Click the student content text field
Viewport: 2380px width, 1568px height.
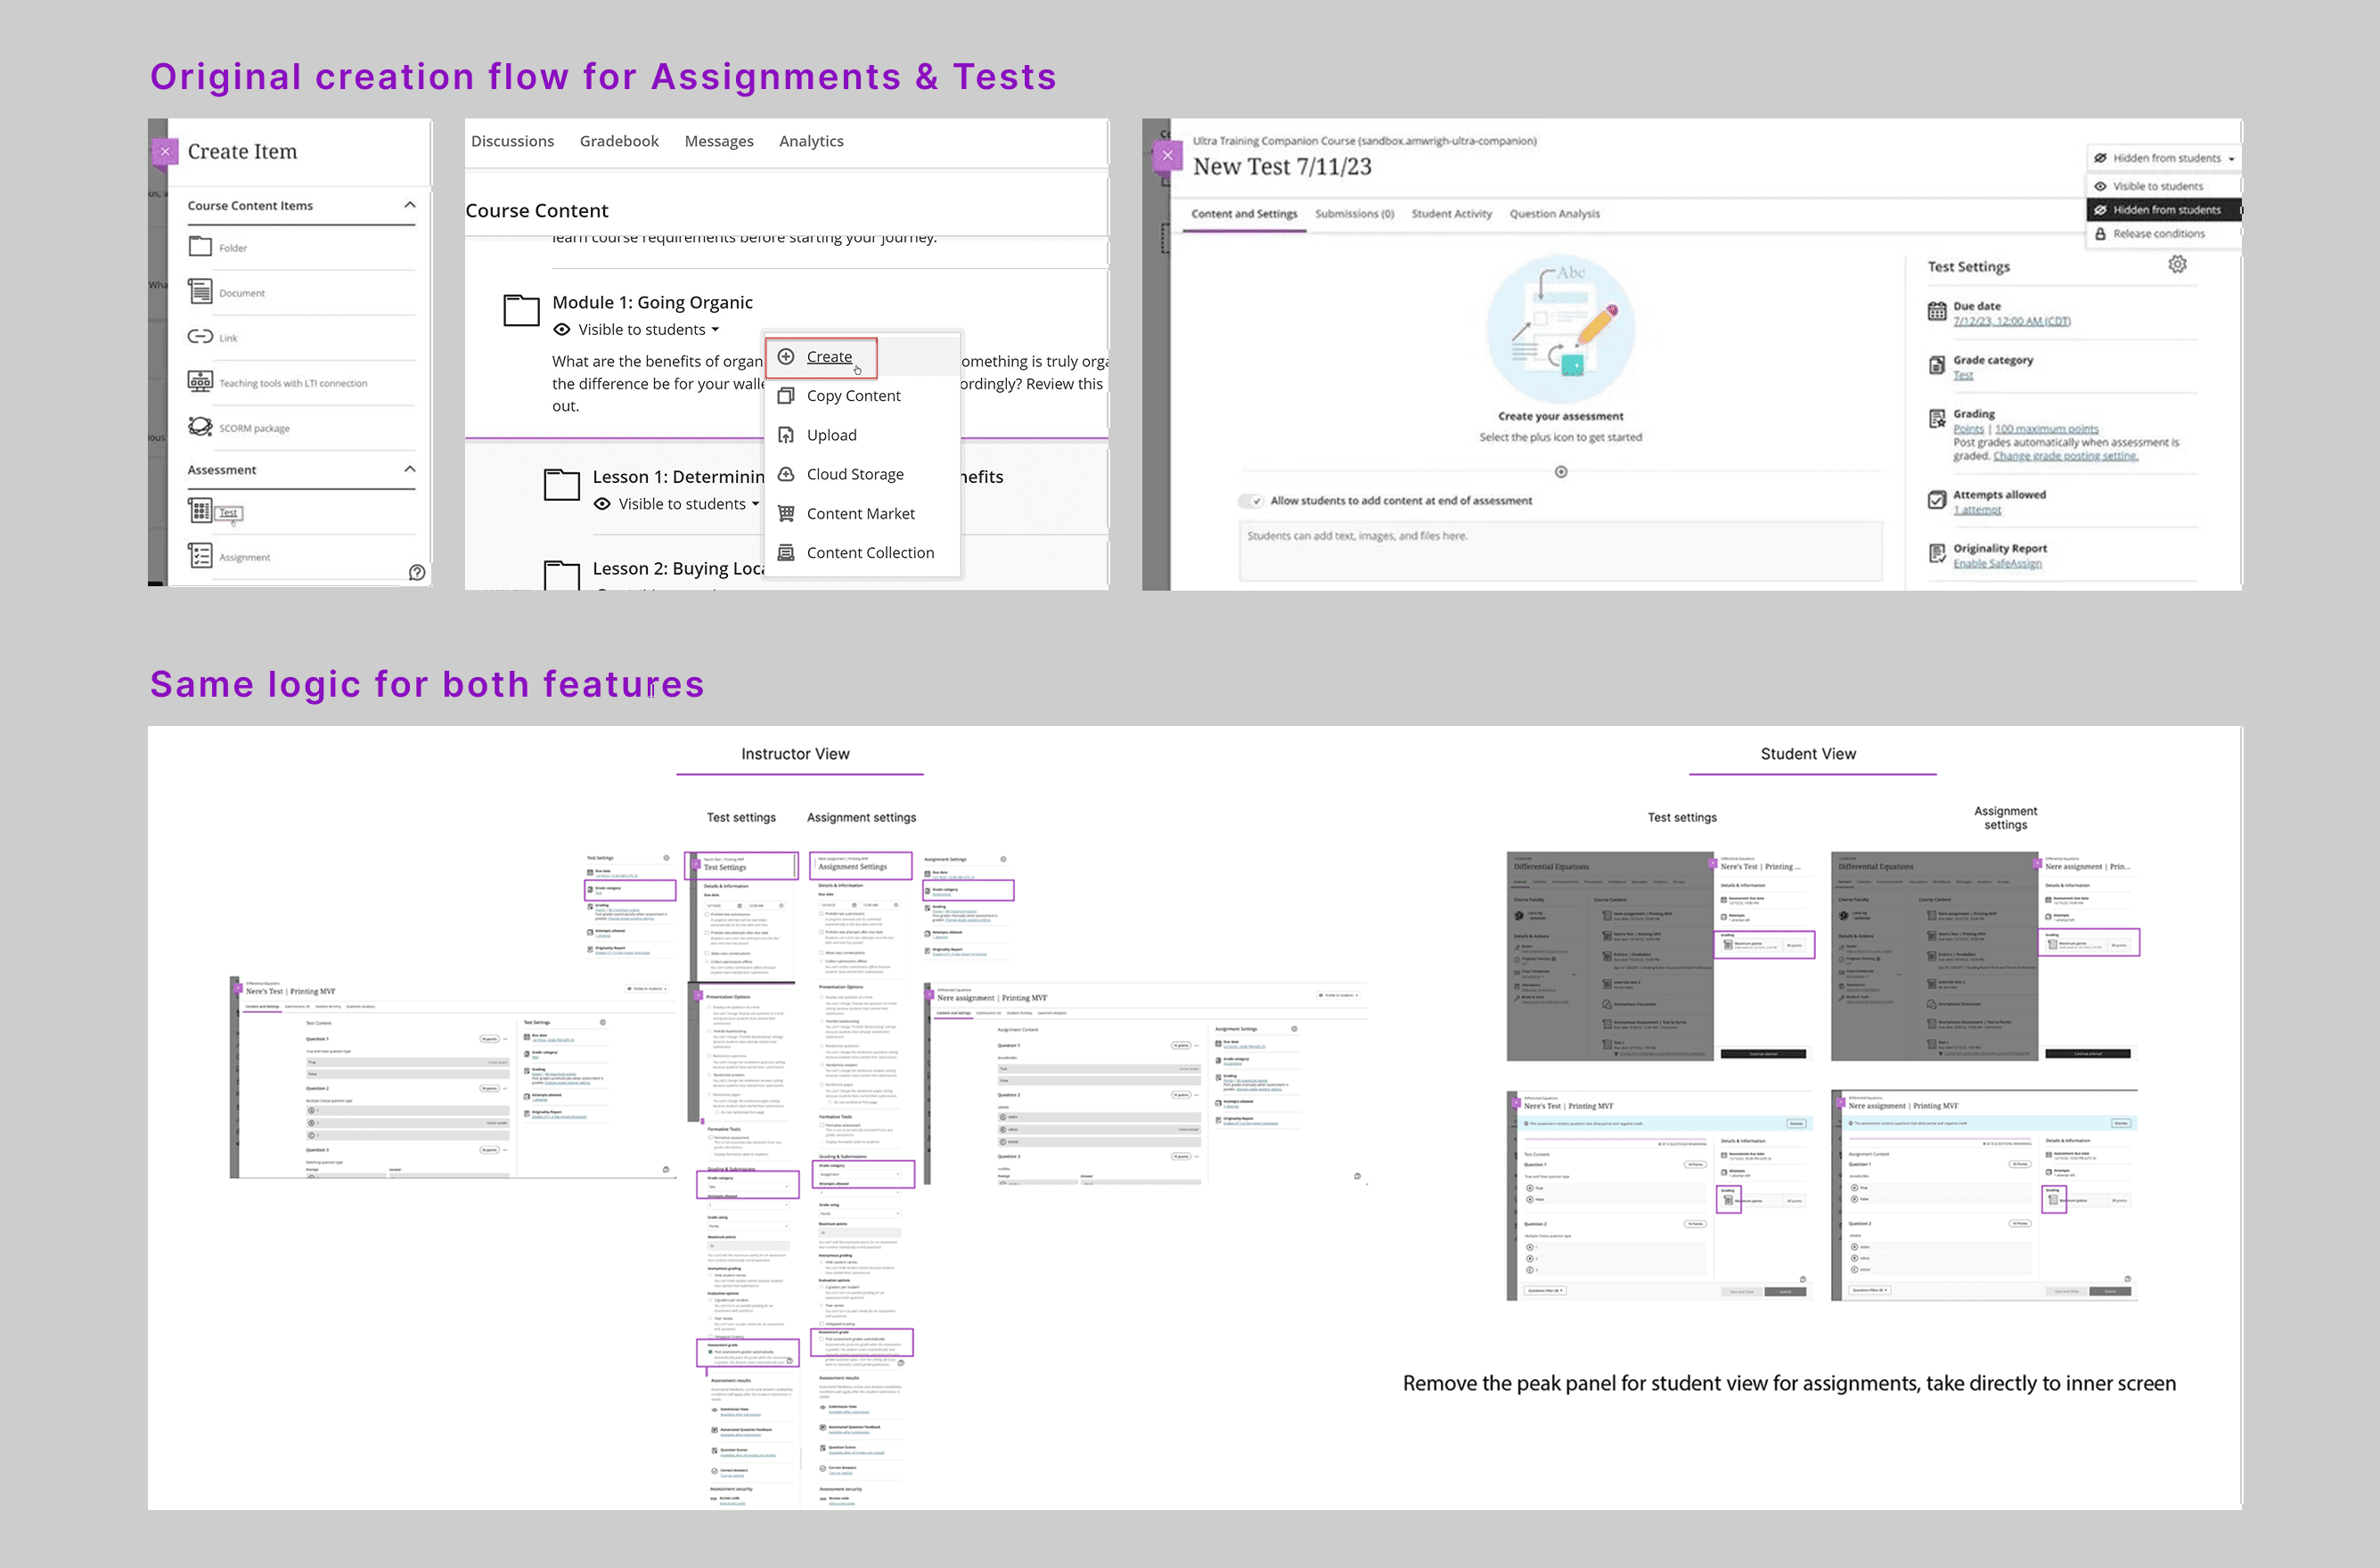(1560, 550)
